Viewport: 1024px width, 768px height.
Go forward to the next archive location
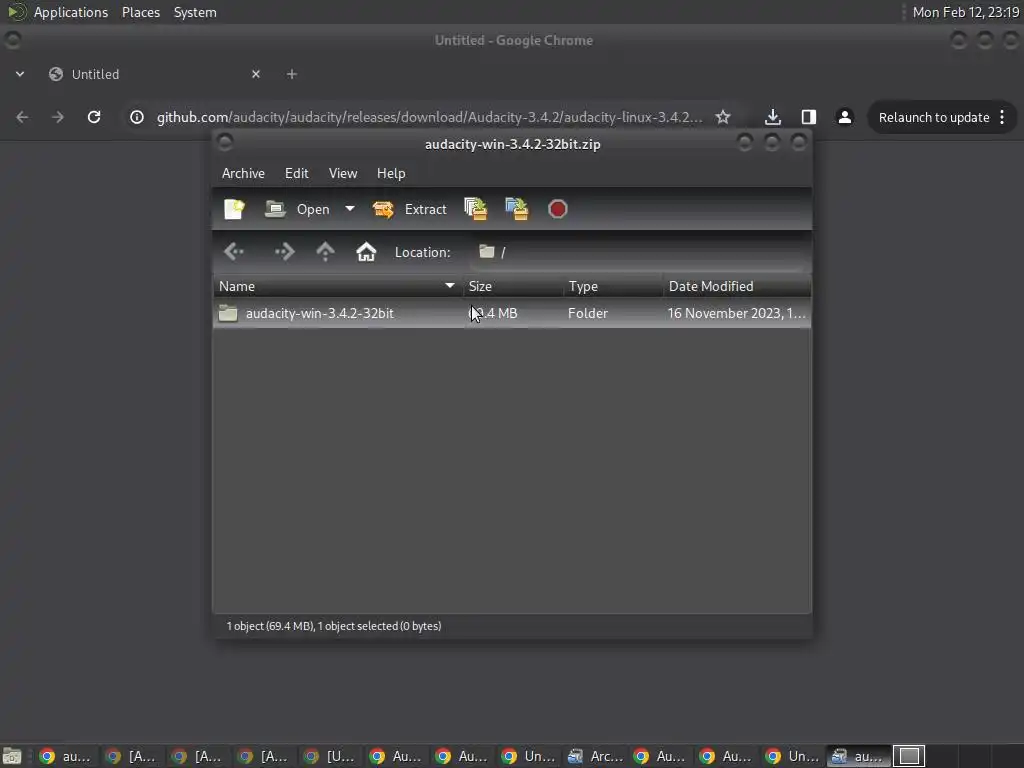tap(284, 252)
